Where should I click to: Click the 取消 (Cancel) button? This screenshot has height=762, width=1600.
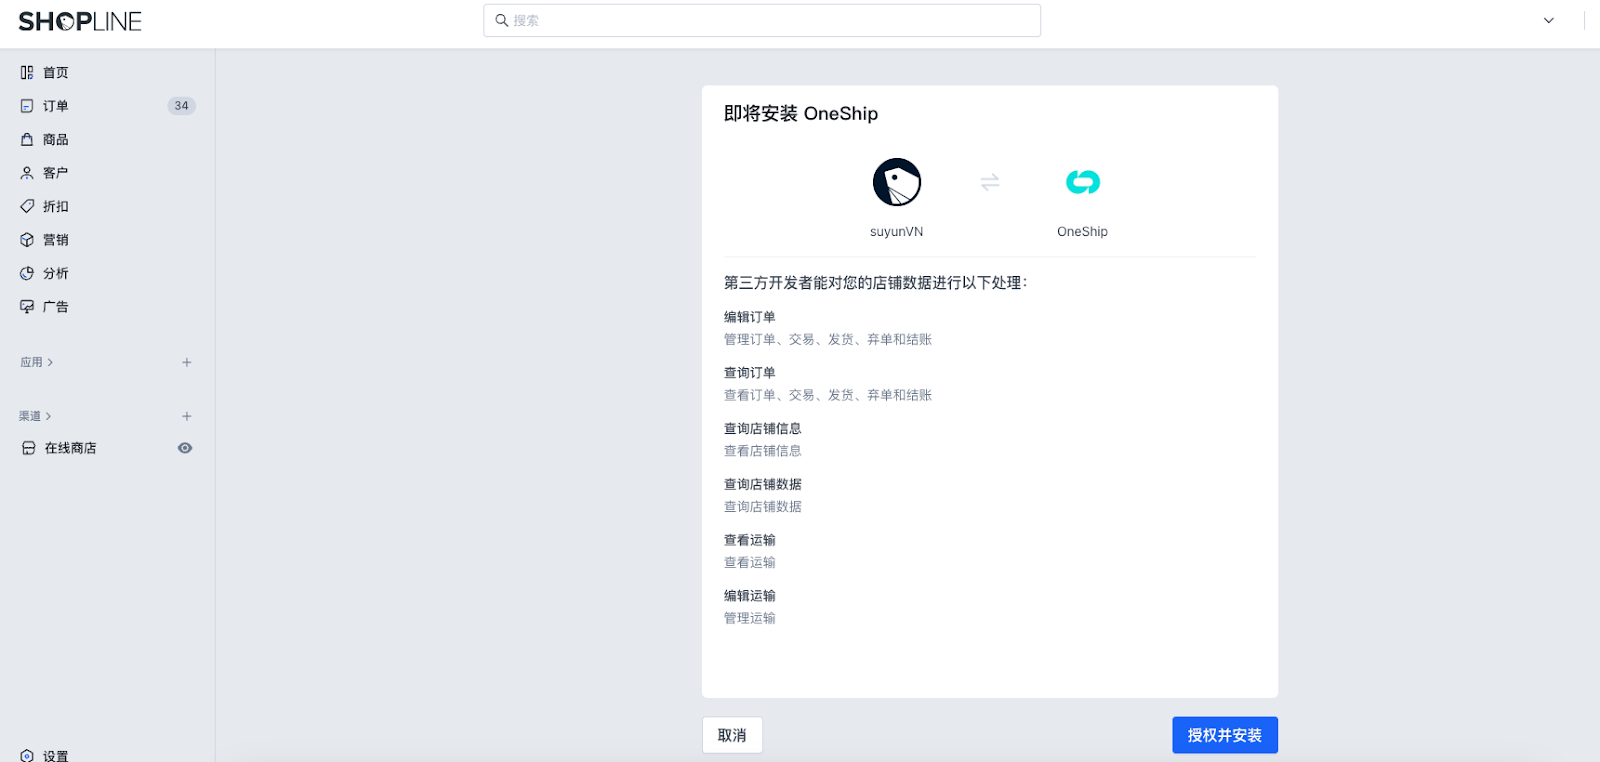click(732, 735)
